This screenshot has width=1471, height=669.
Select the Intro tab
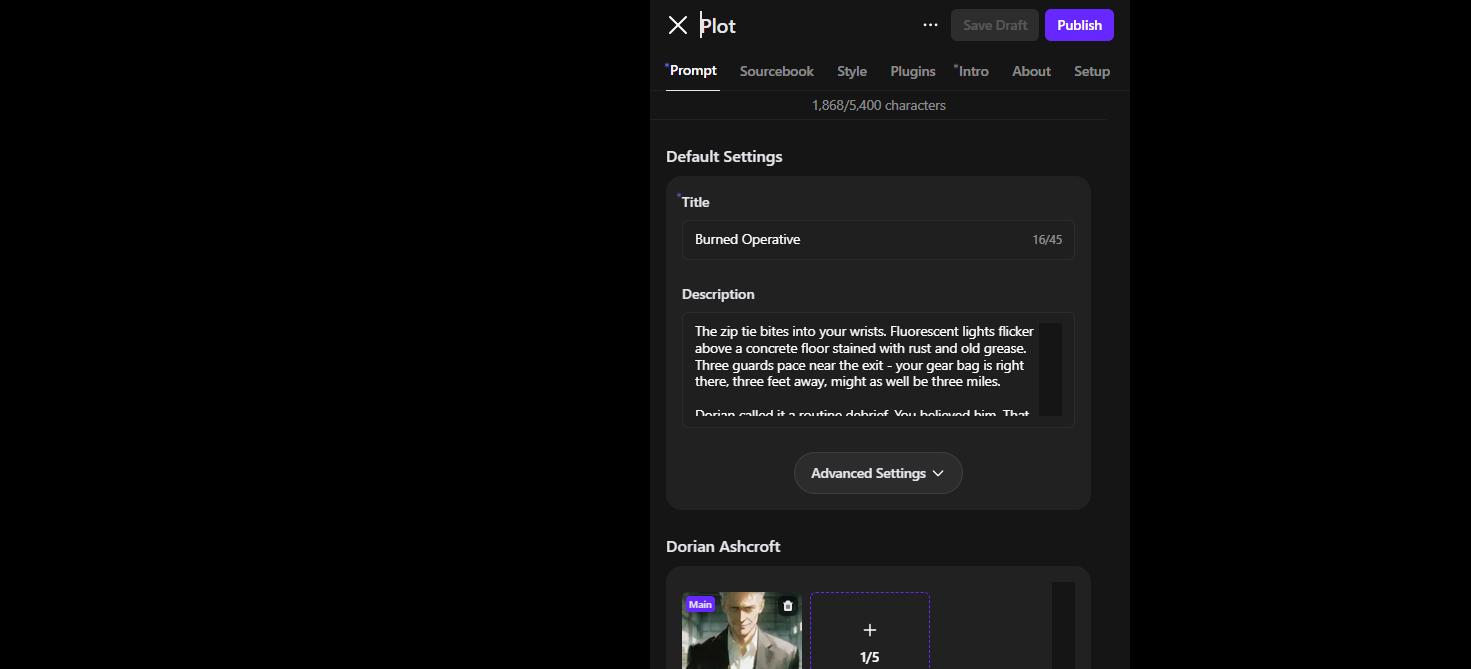[973, 71]
